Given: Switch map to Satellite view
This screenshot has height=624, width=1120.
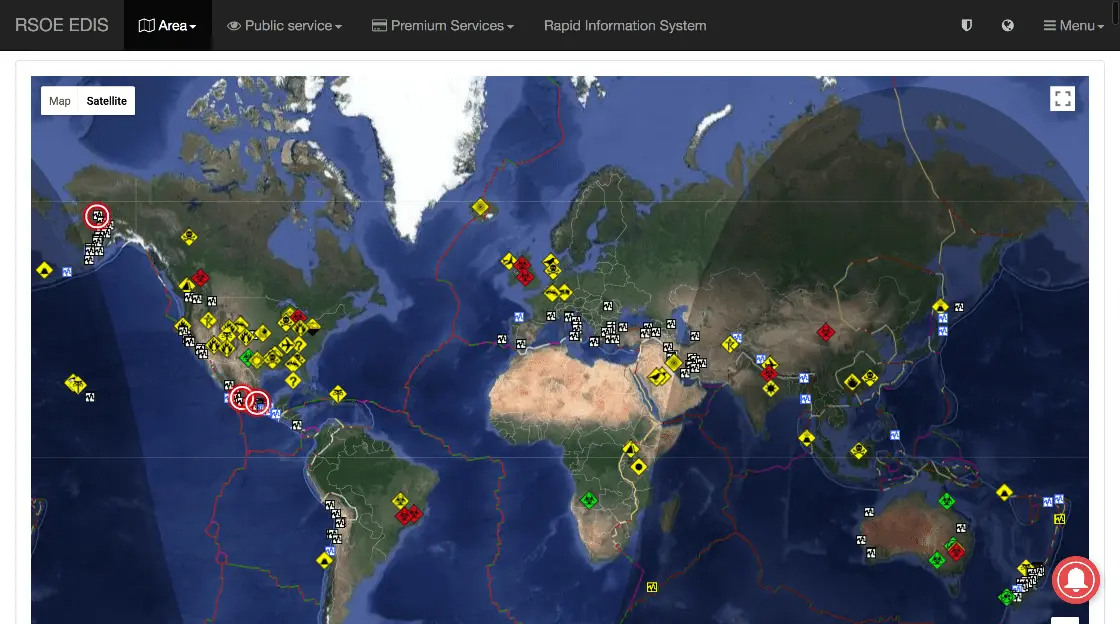Looking at the screenshot, I should [106, 101].
